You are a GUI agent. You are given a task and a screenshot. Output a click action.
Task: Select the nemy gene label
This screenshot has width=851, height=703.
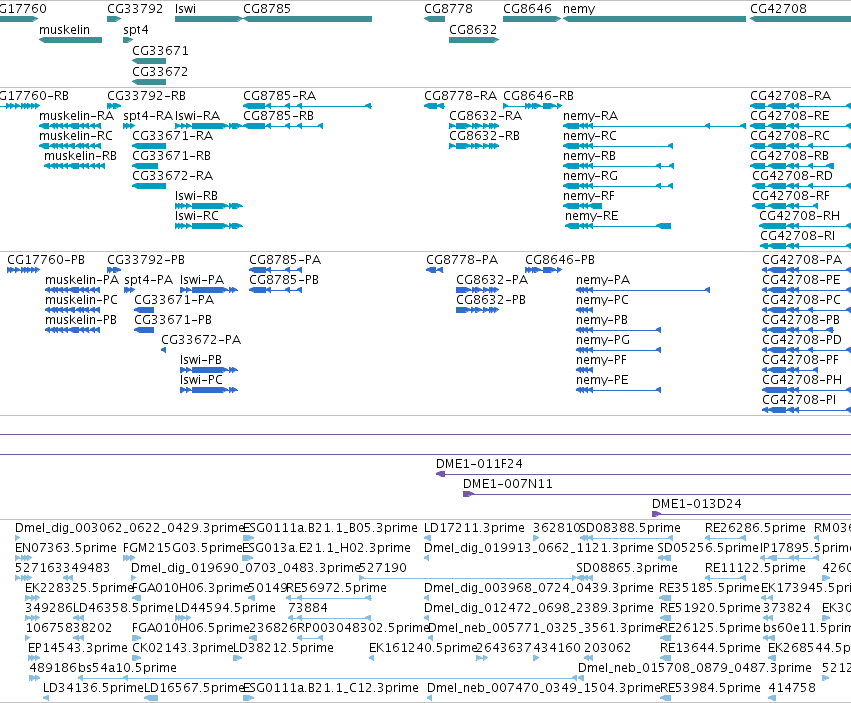pyautogui.click(x=579, y=9)
